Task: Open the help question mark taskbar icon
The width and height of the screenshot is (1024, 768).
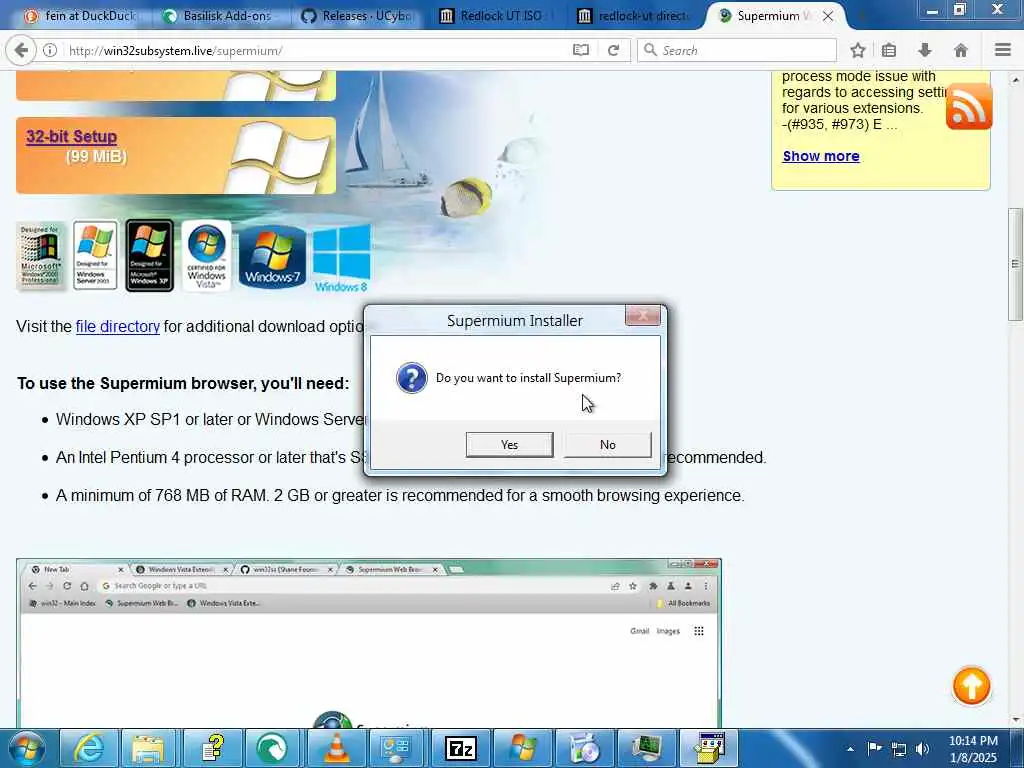Action: click(212, 748)
